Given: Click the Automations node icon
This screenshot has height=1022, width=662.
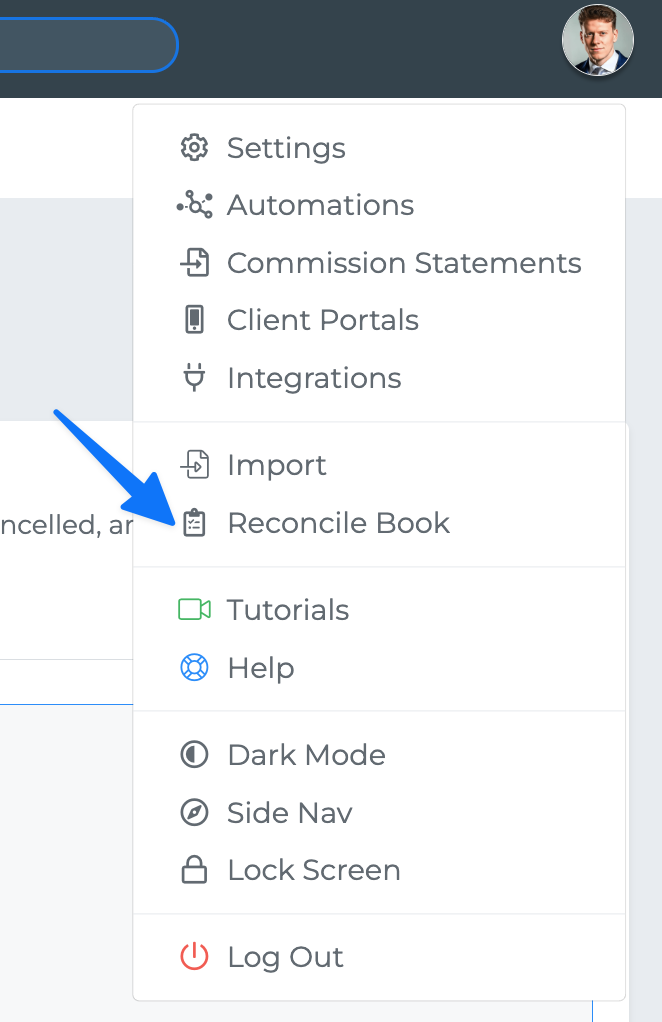Looking at the screenshot, I should (194, 205).
